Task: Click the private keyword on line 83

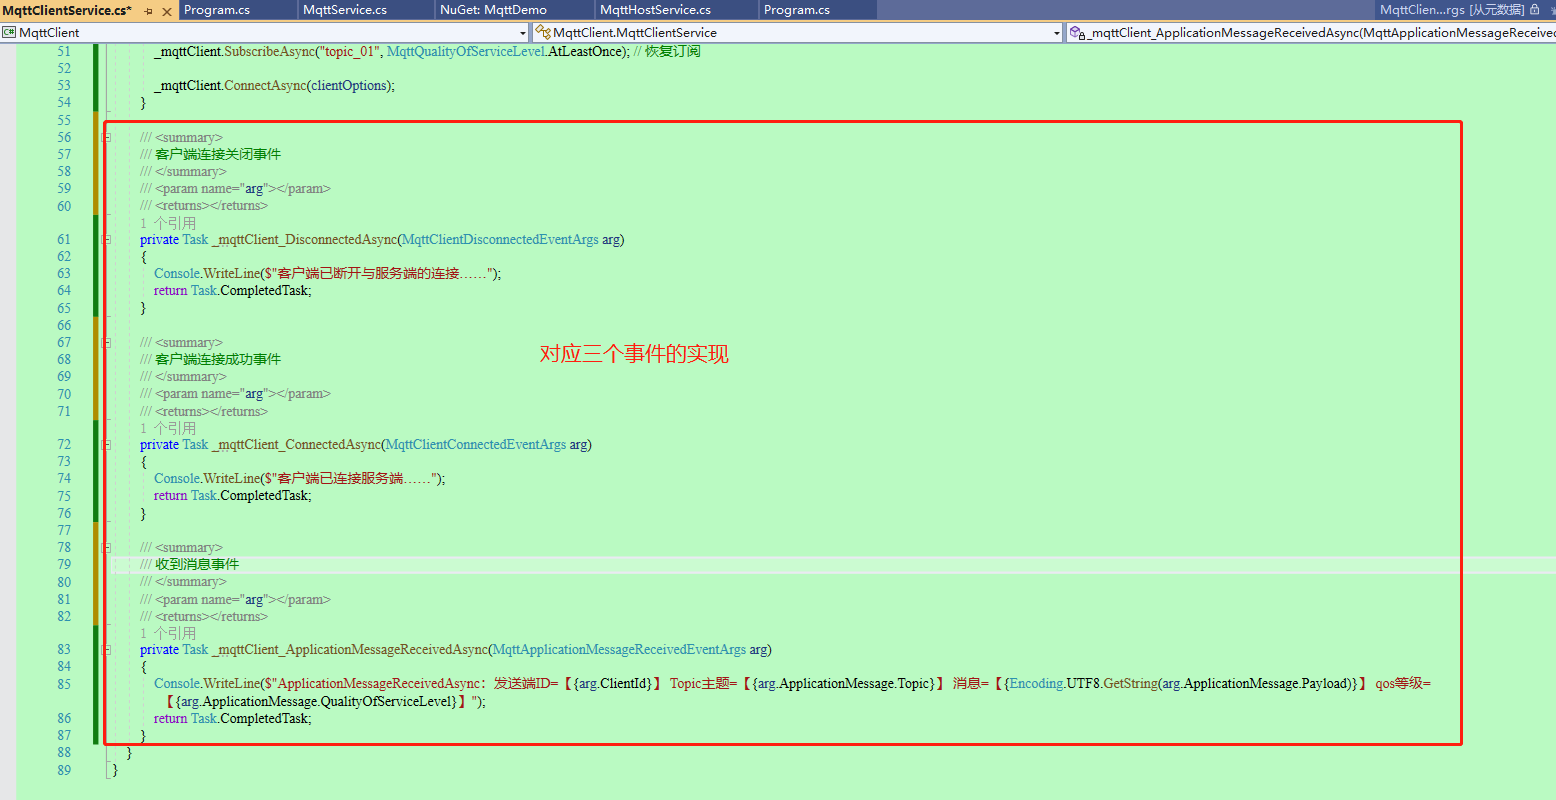Action: [x=159, y=650]
